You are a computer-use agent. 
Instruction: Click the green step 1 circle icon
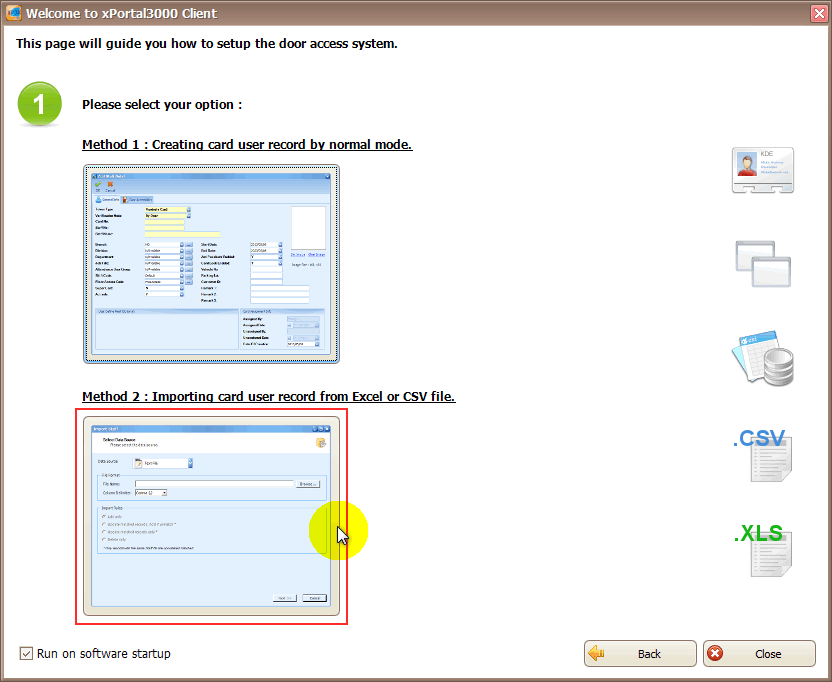40,104
